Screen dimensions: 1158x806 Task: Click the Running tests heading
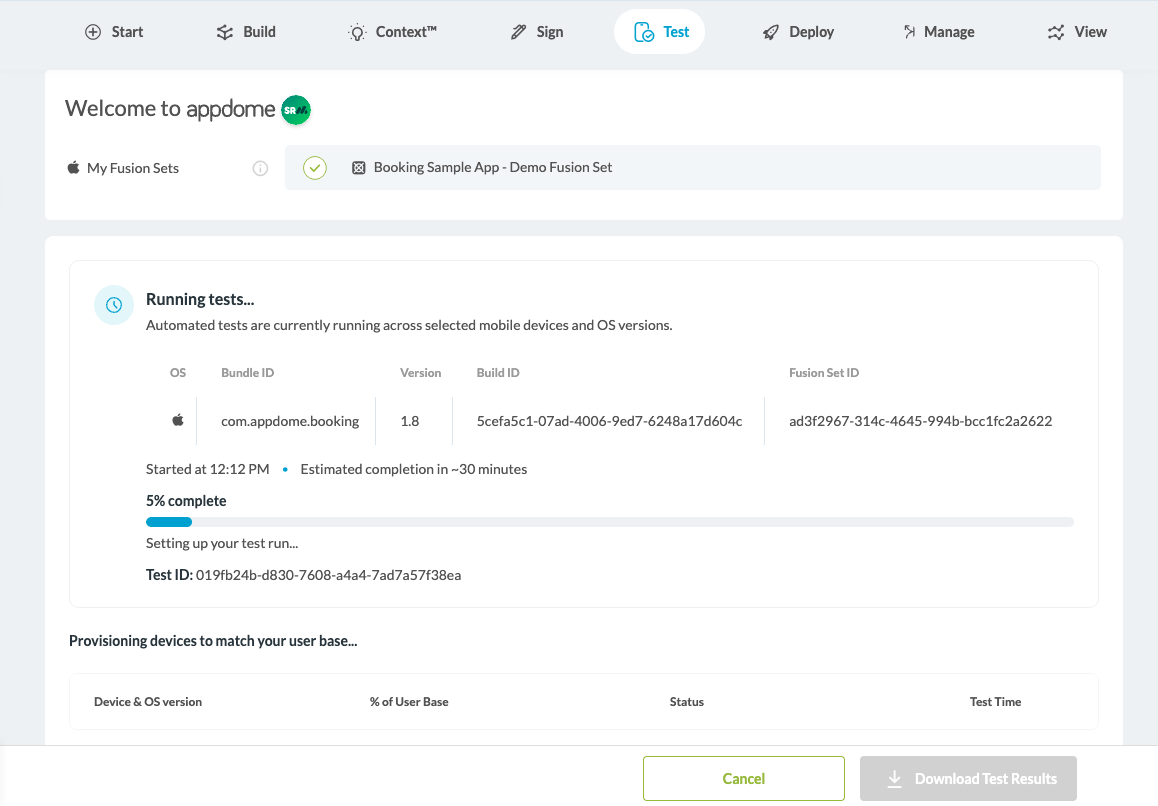(x=200, y=299)
